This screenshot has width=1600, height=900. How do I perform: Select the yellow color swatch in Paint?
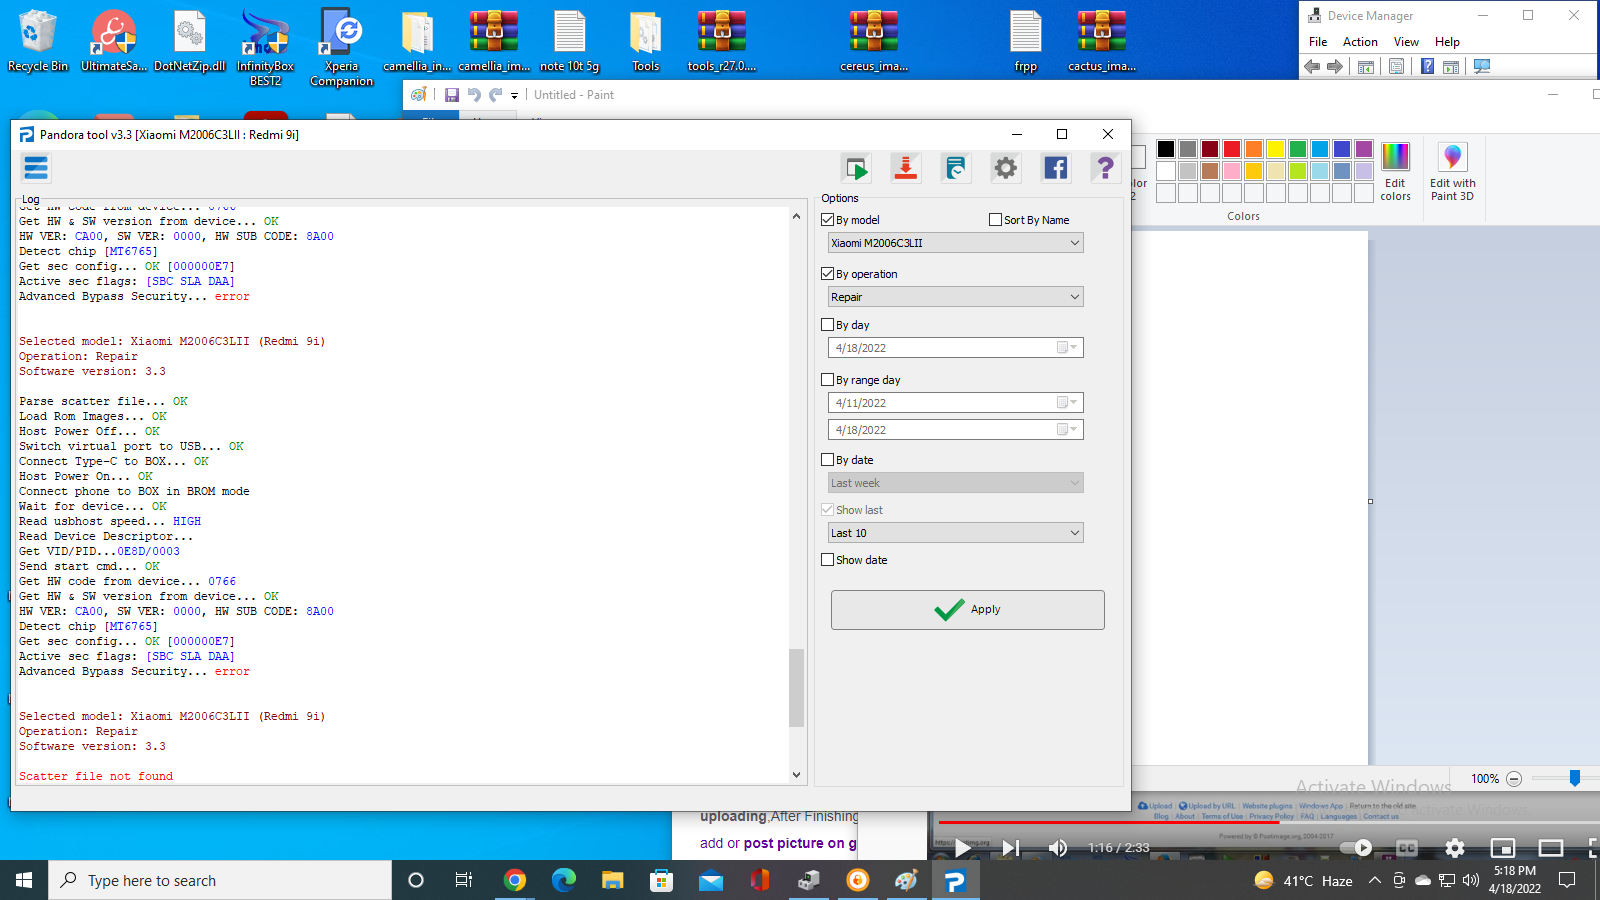tap(1276, 149)
